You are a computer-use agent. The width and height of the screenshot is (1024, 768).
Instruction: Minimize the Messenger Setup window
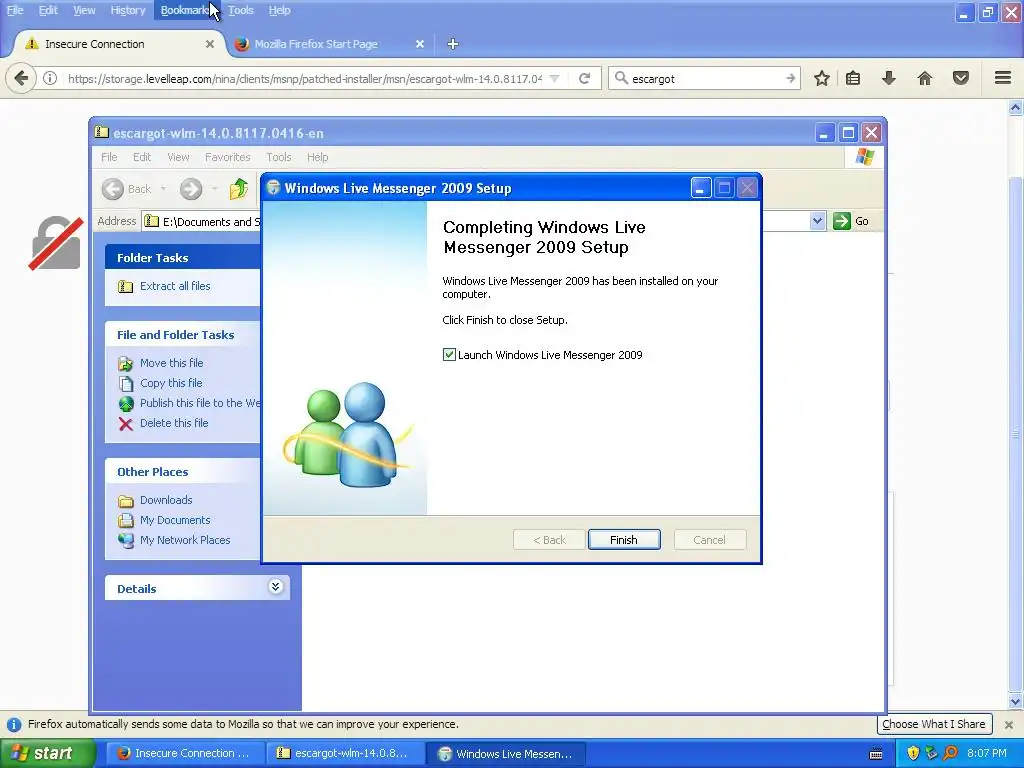coord(701,188)
